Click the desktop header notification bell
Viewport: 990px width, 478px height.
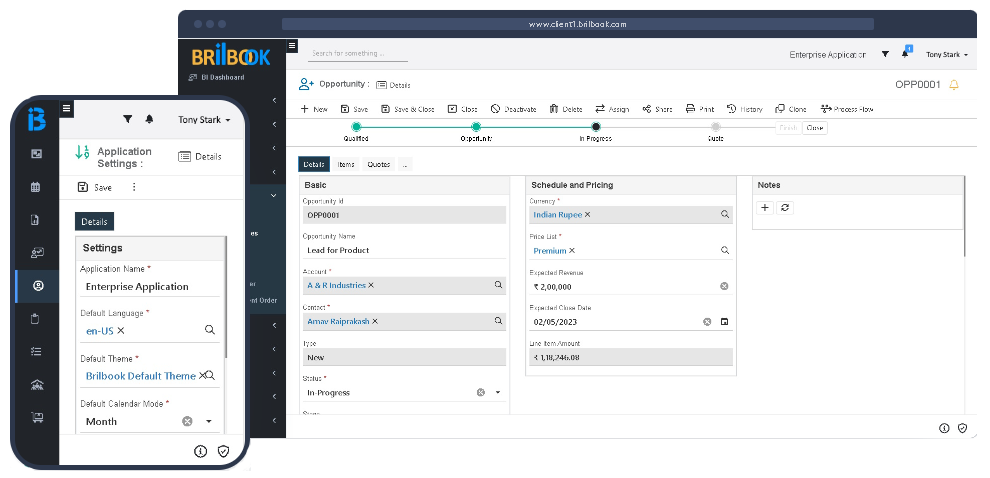click(x=905, y=54)
